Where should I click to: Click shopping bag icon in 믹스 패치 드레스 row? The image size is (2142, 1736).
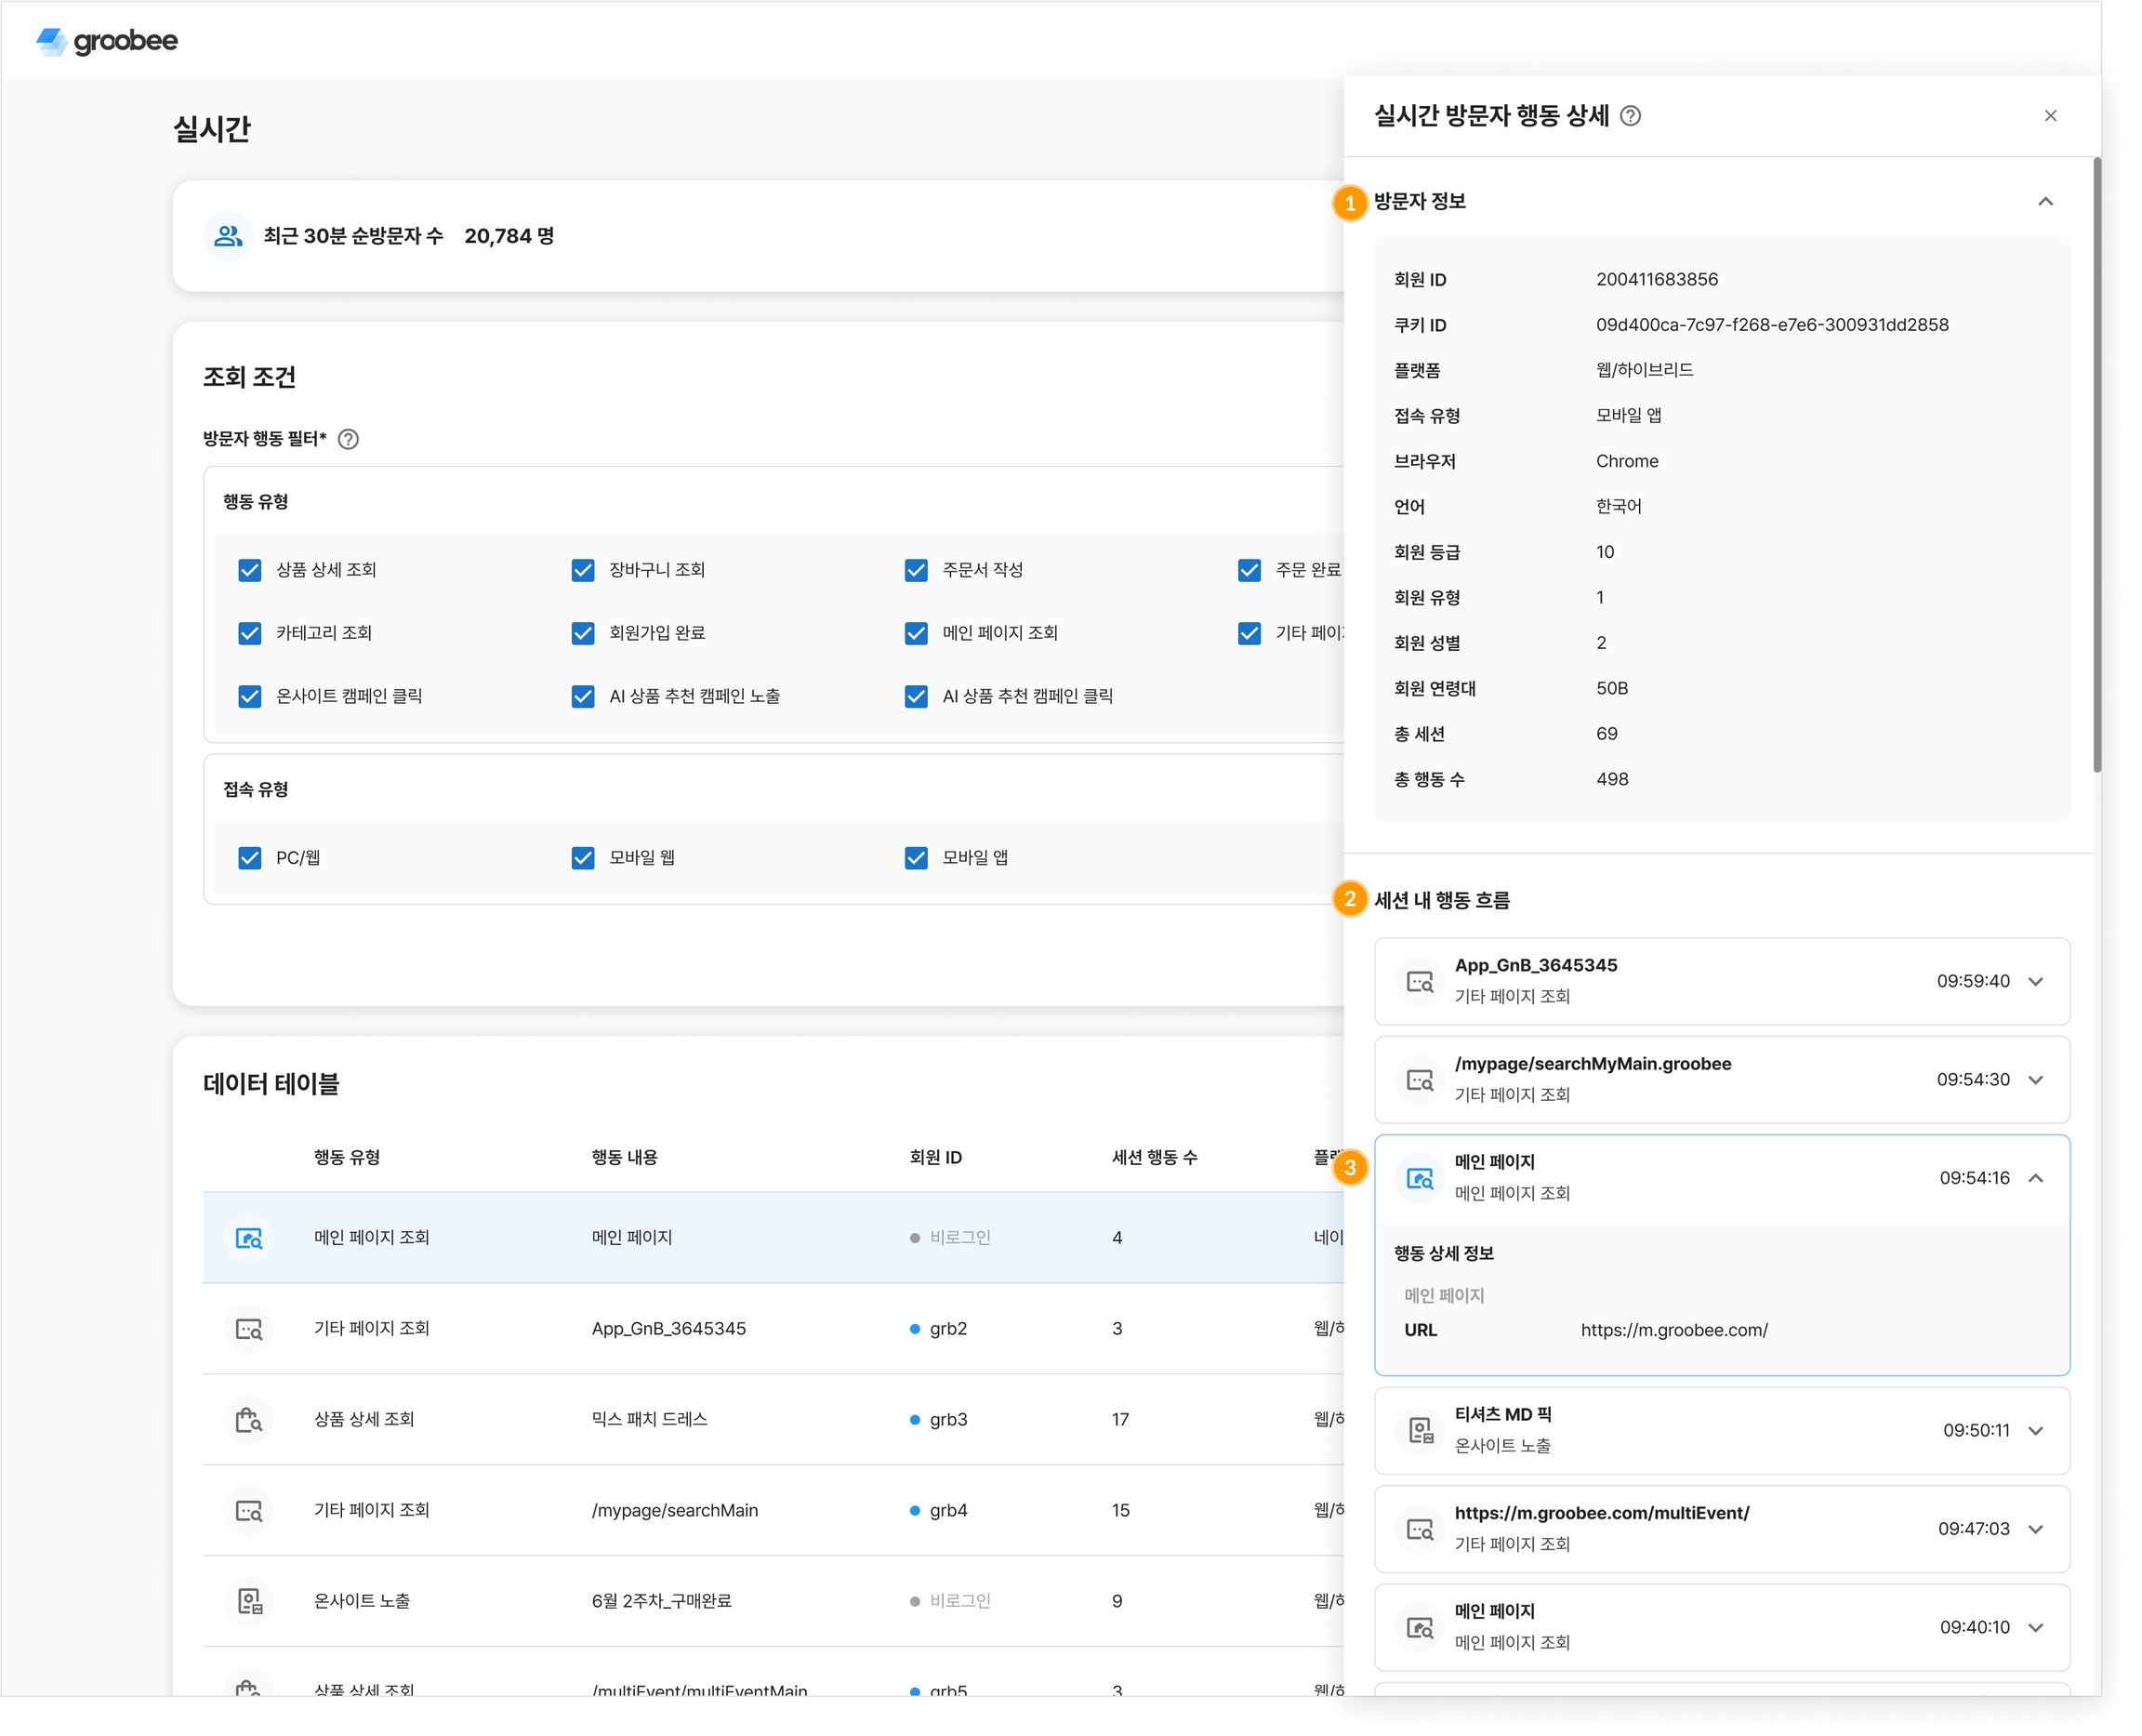tap(248, 1420)
